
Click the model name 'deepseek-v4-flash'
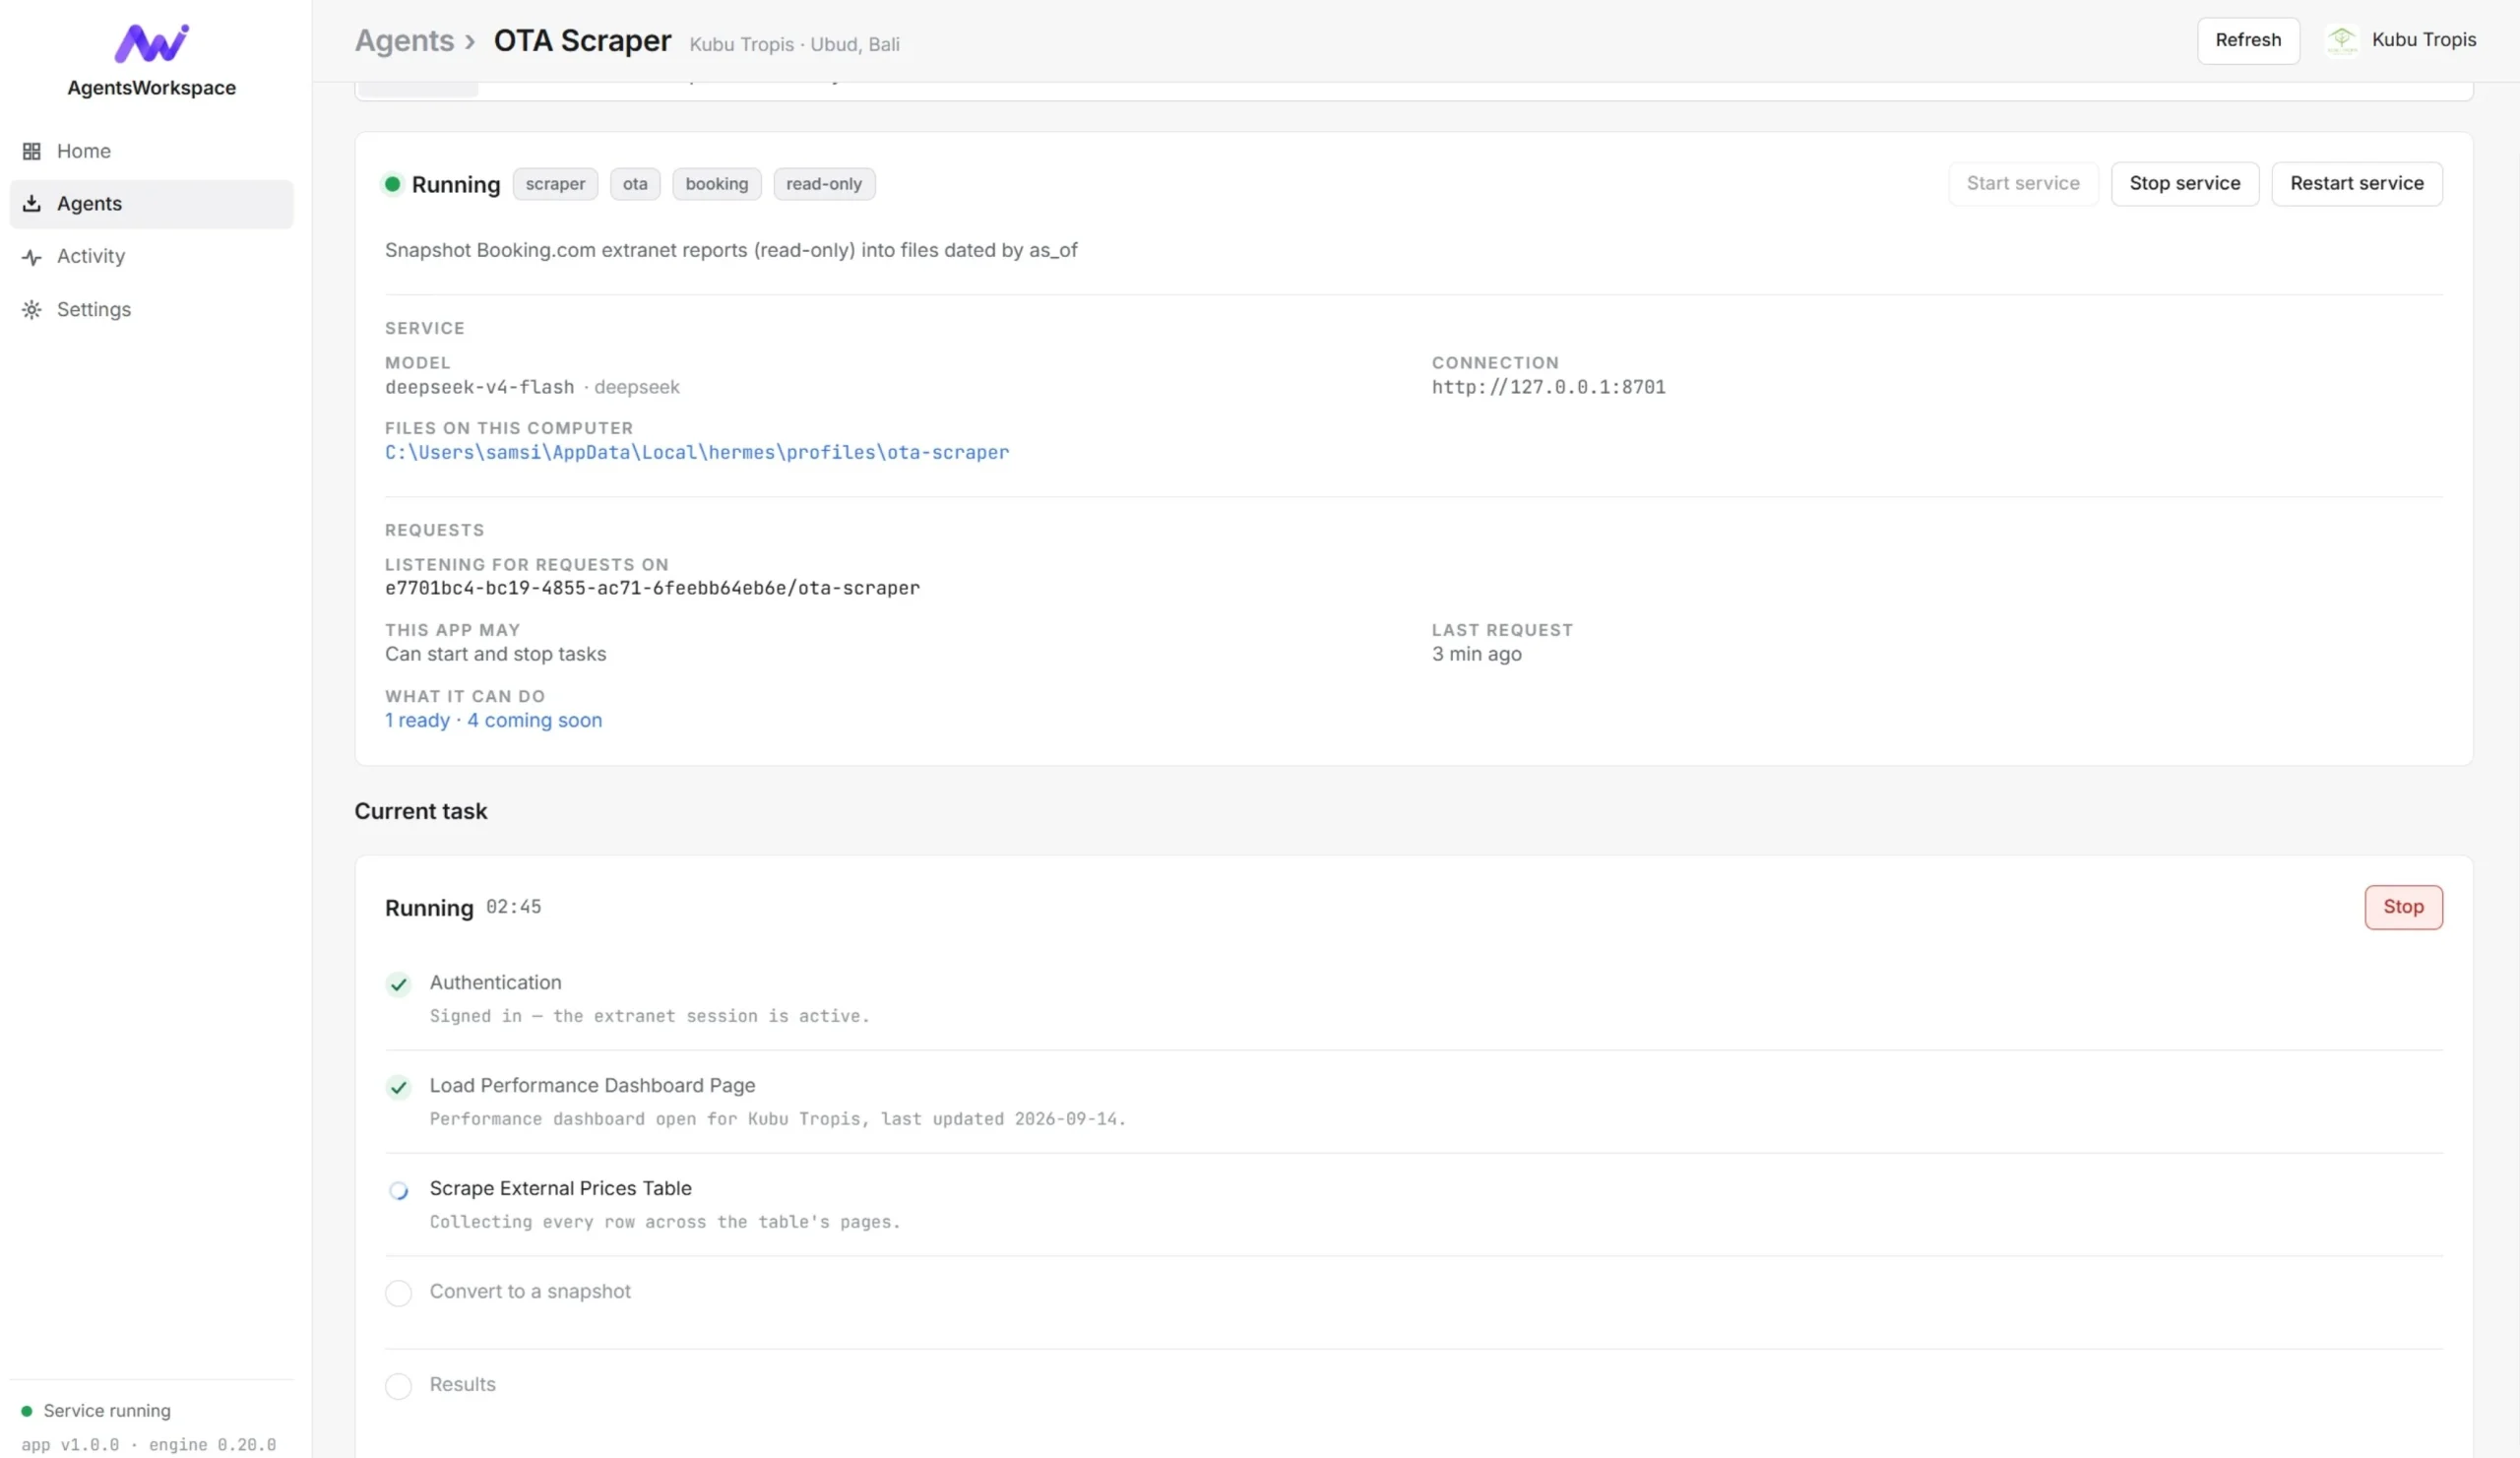pyautogui.click(x=480, y=387)
